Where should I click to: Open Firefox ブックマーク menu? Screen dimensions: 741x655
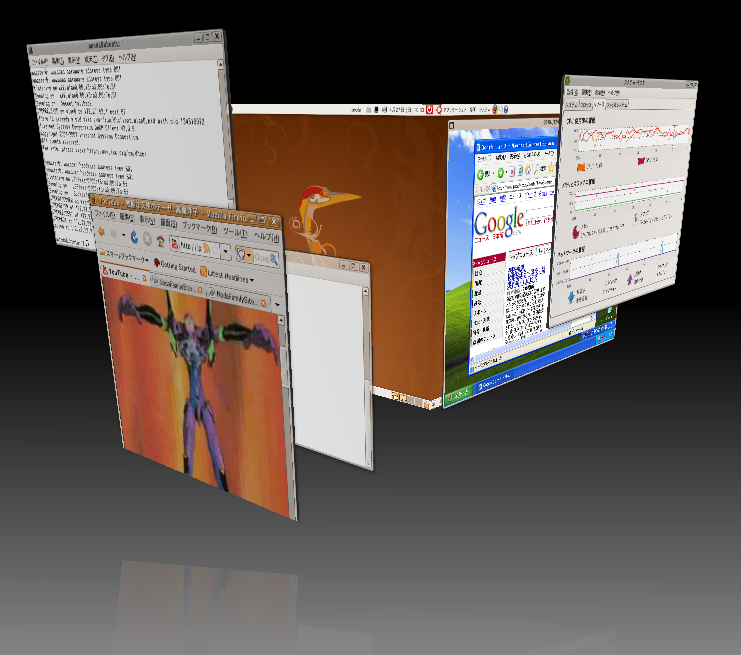point(199,227)
